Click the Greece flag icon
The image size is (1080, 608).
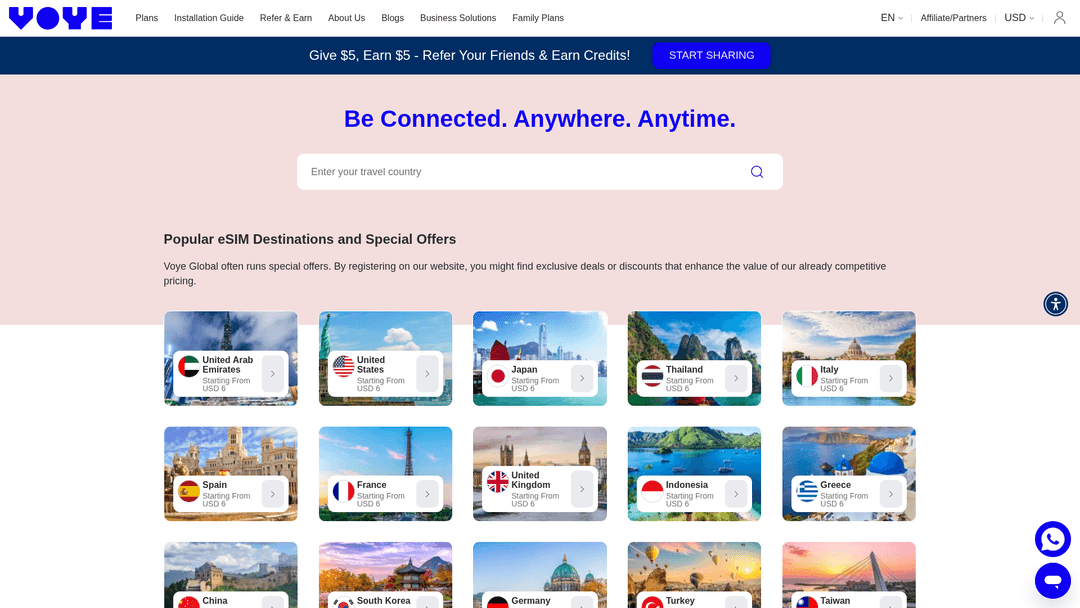(x=807, y=493)
